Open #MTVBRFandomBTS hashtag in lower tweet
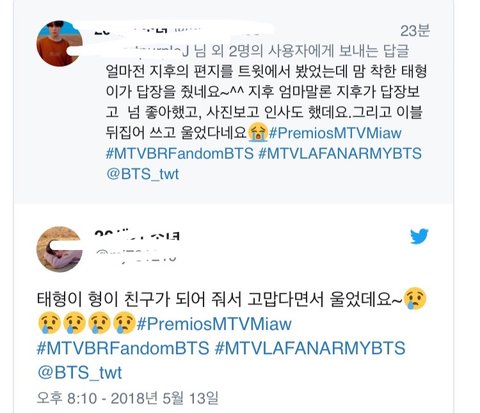This screenshot has width=480, height=413. click(x=123, y=348)
